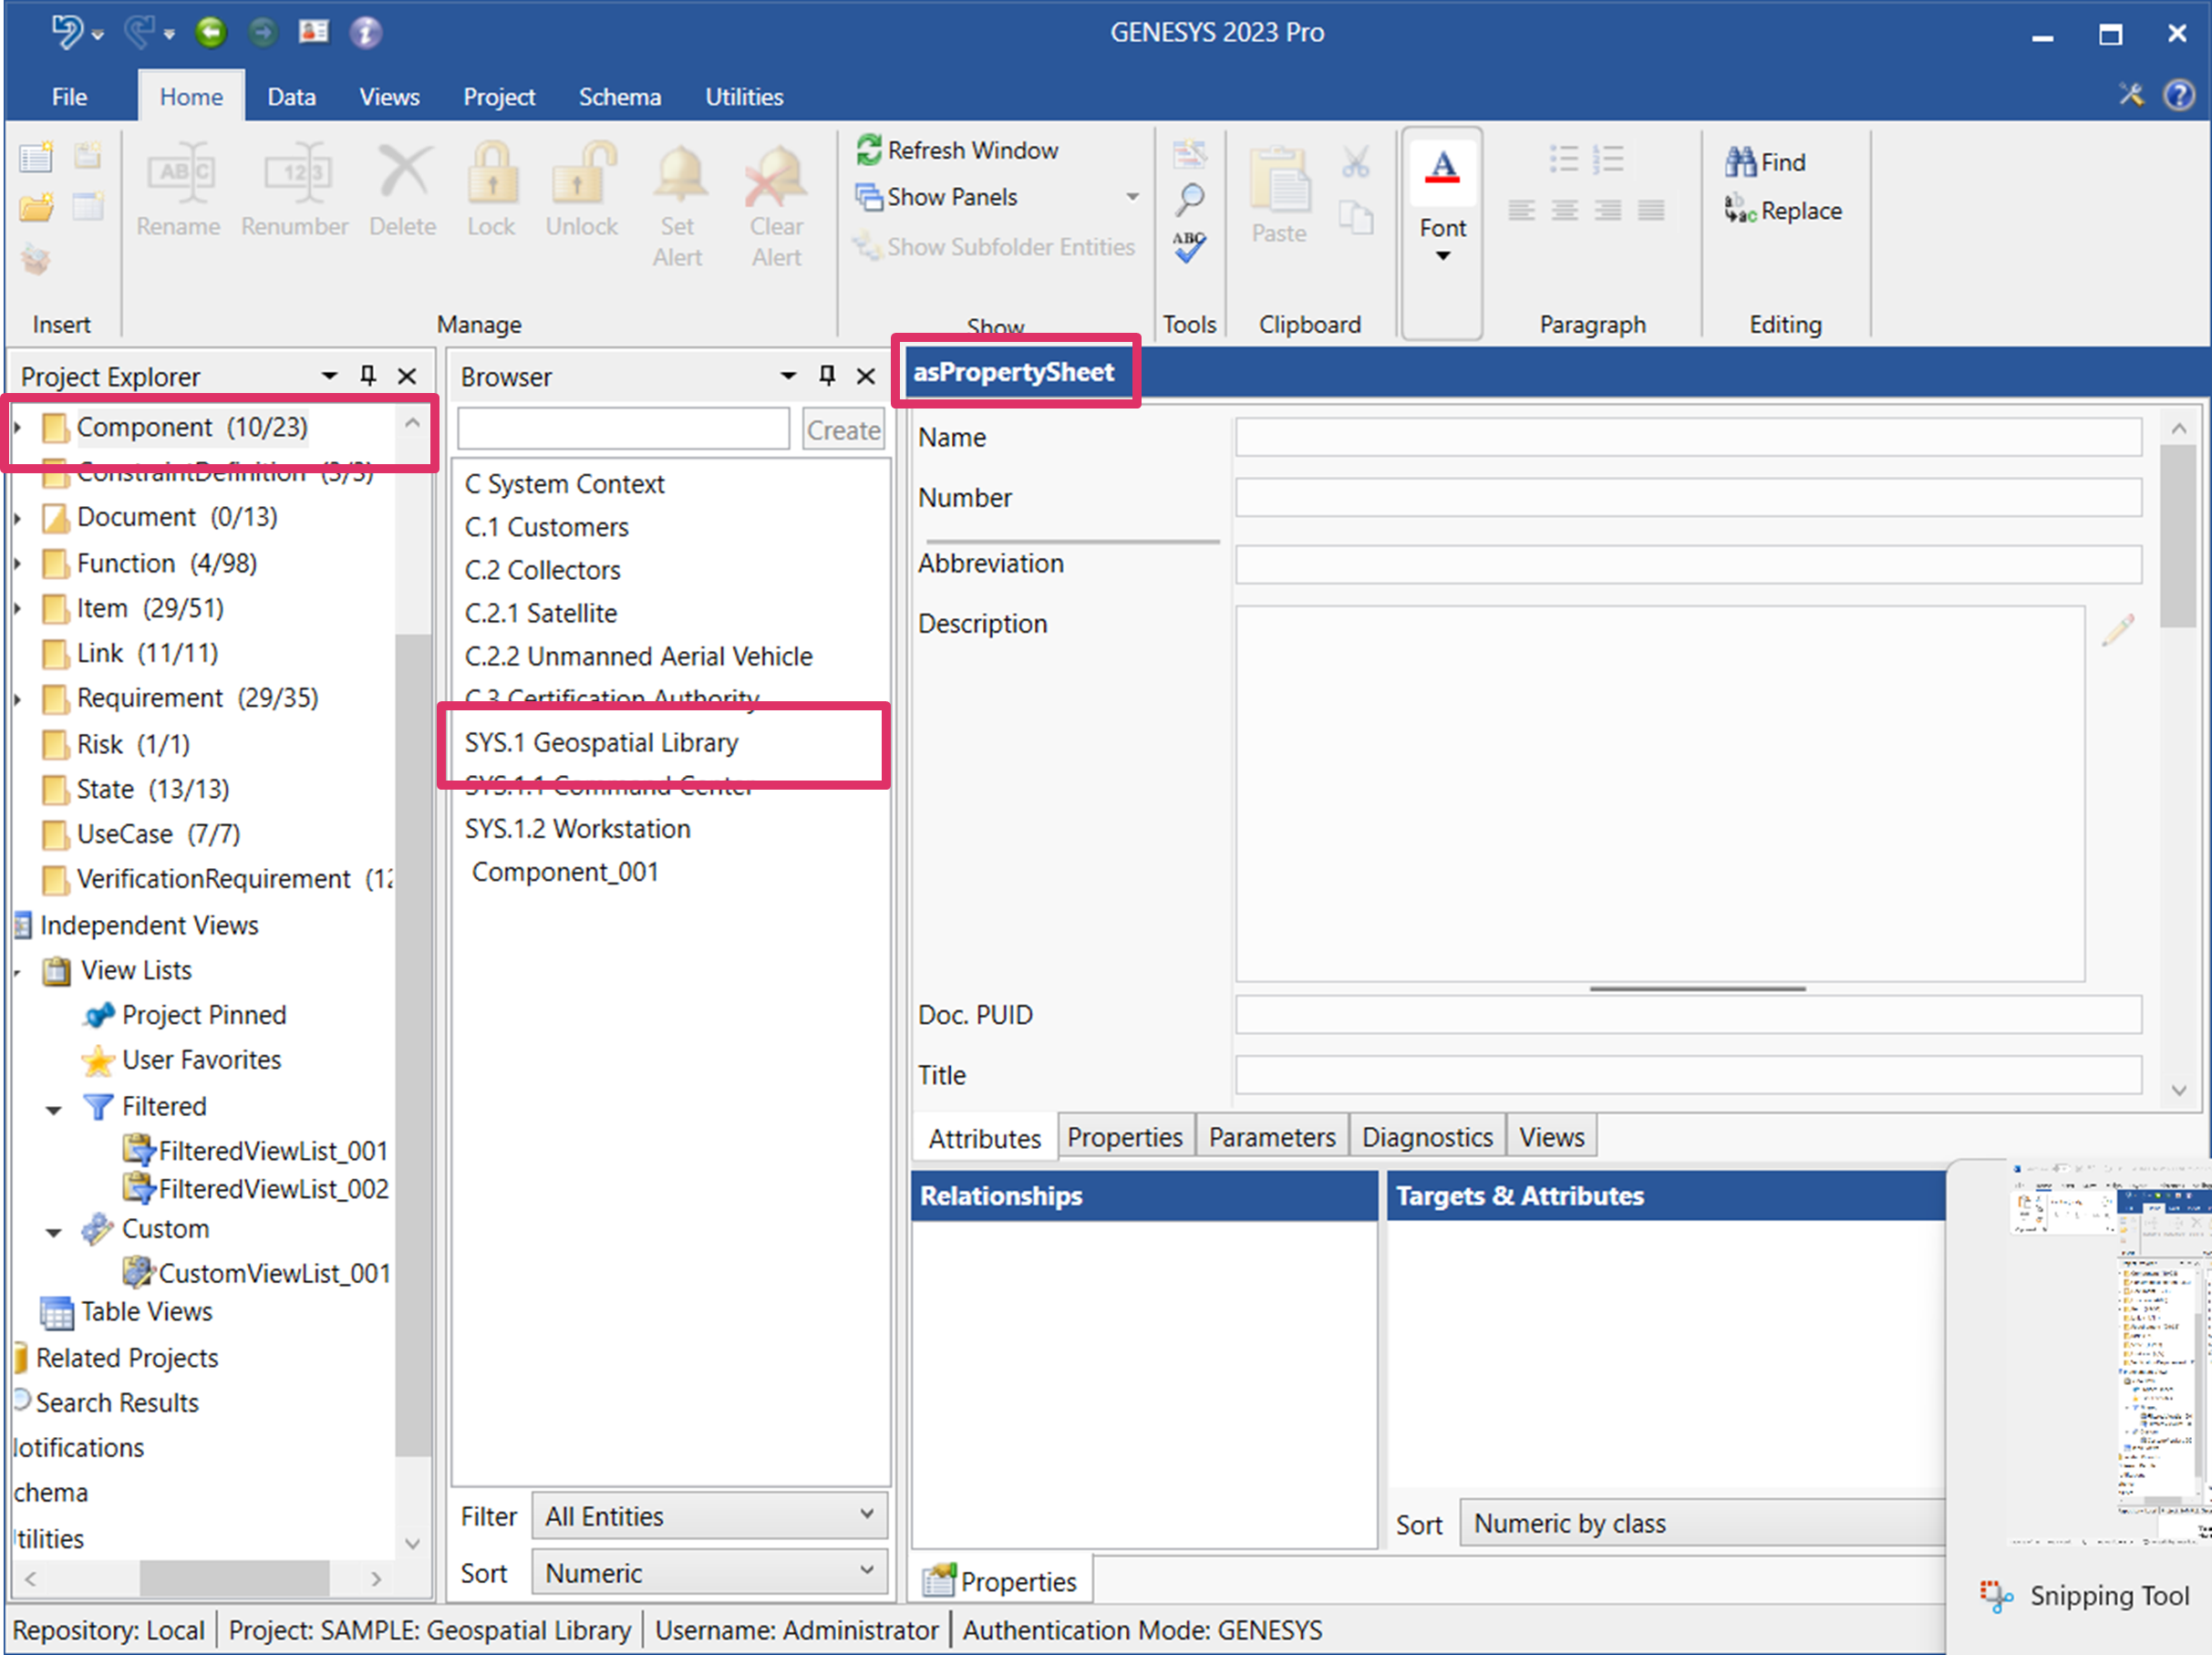Collapse the Filtered view lists node
2212x1655 pixels.
(54, 1109)
